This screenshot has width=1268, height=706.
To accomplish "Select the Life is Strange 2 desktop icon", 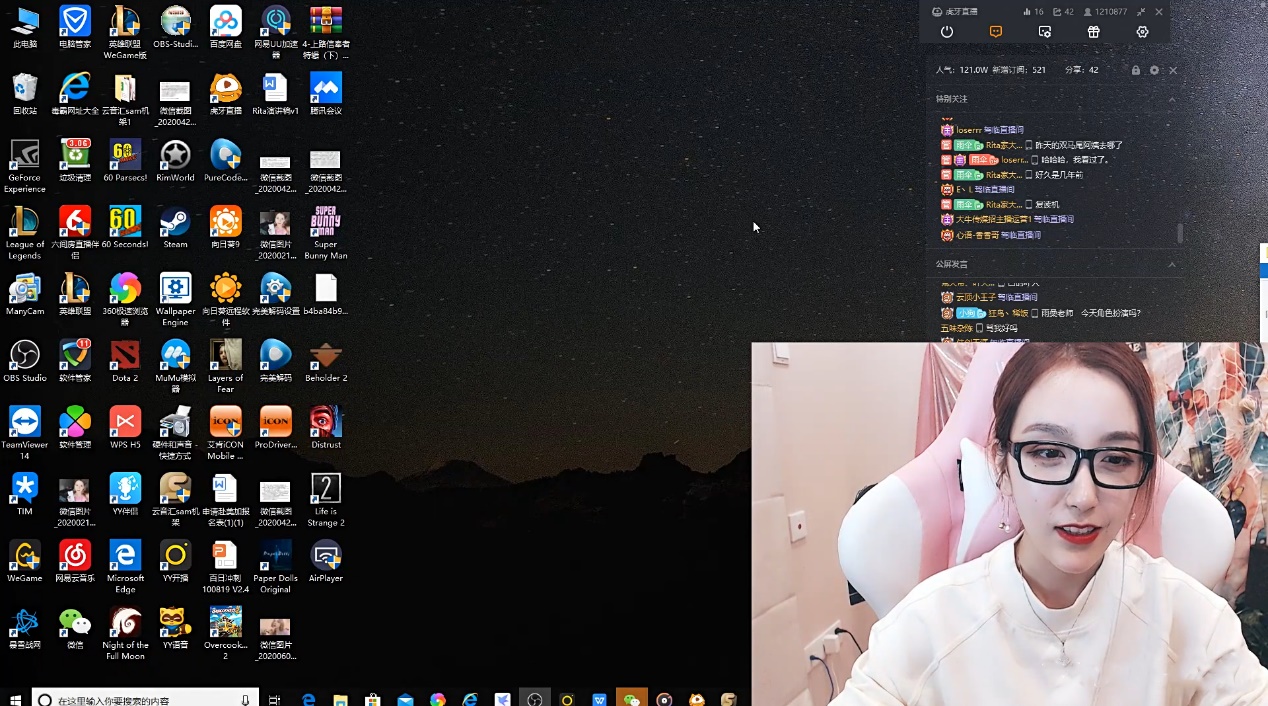I will tap(326, 500).
